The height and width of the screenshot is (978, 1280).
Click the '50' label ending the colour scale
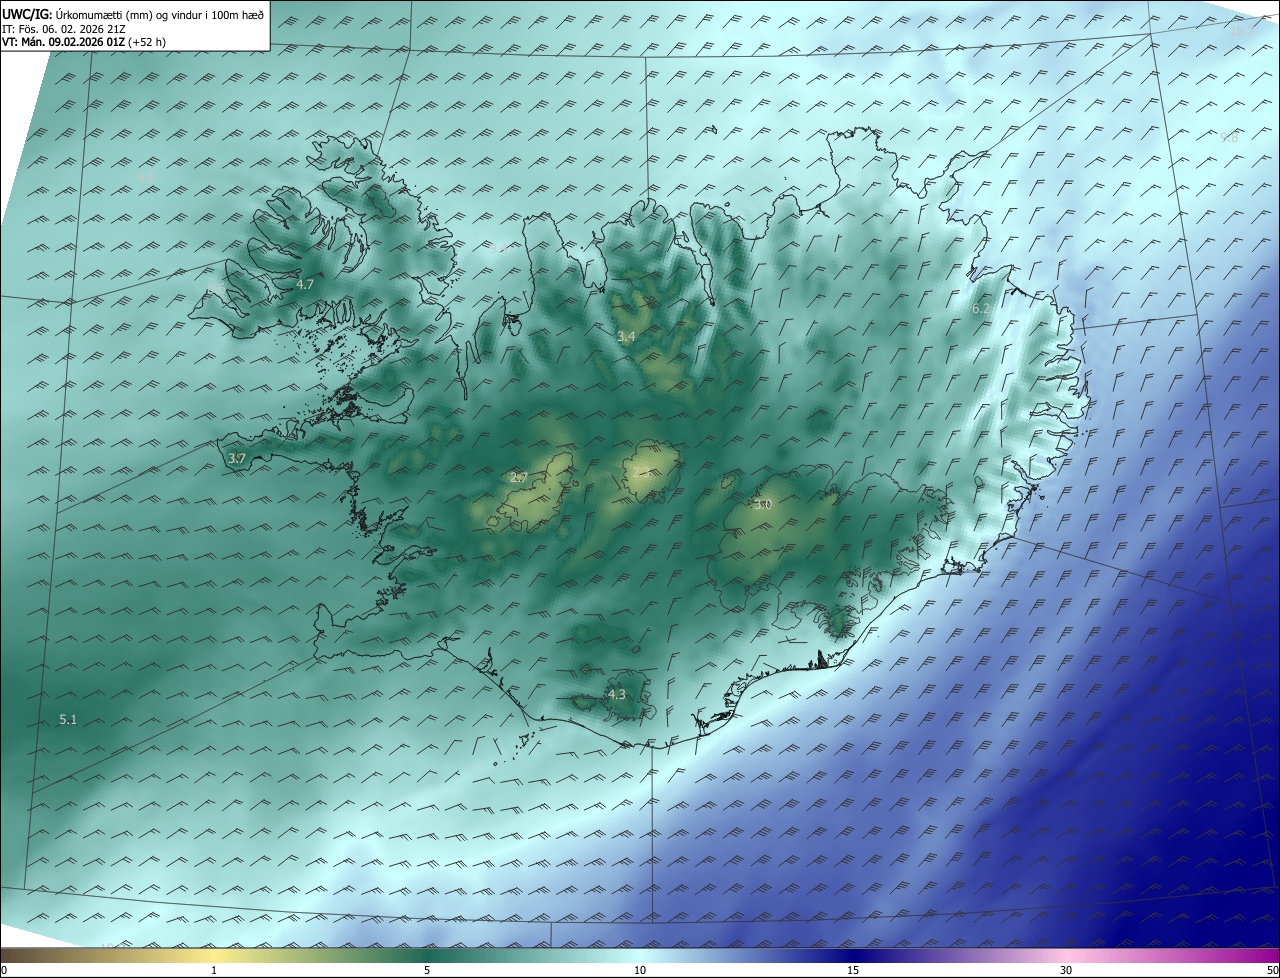click(x=1272, y=970)
